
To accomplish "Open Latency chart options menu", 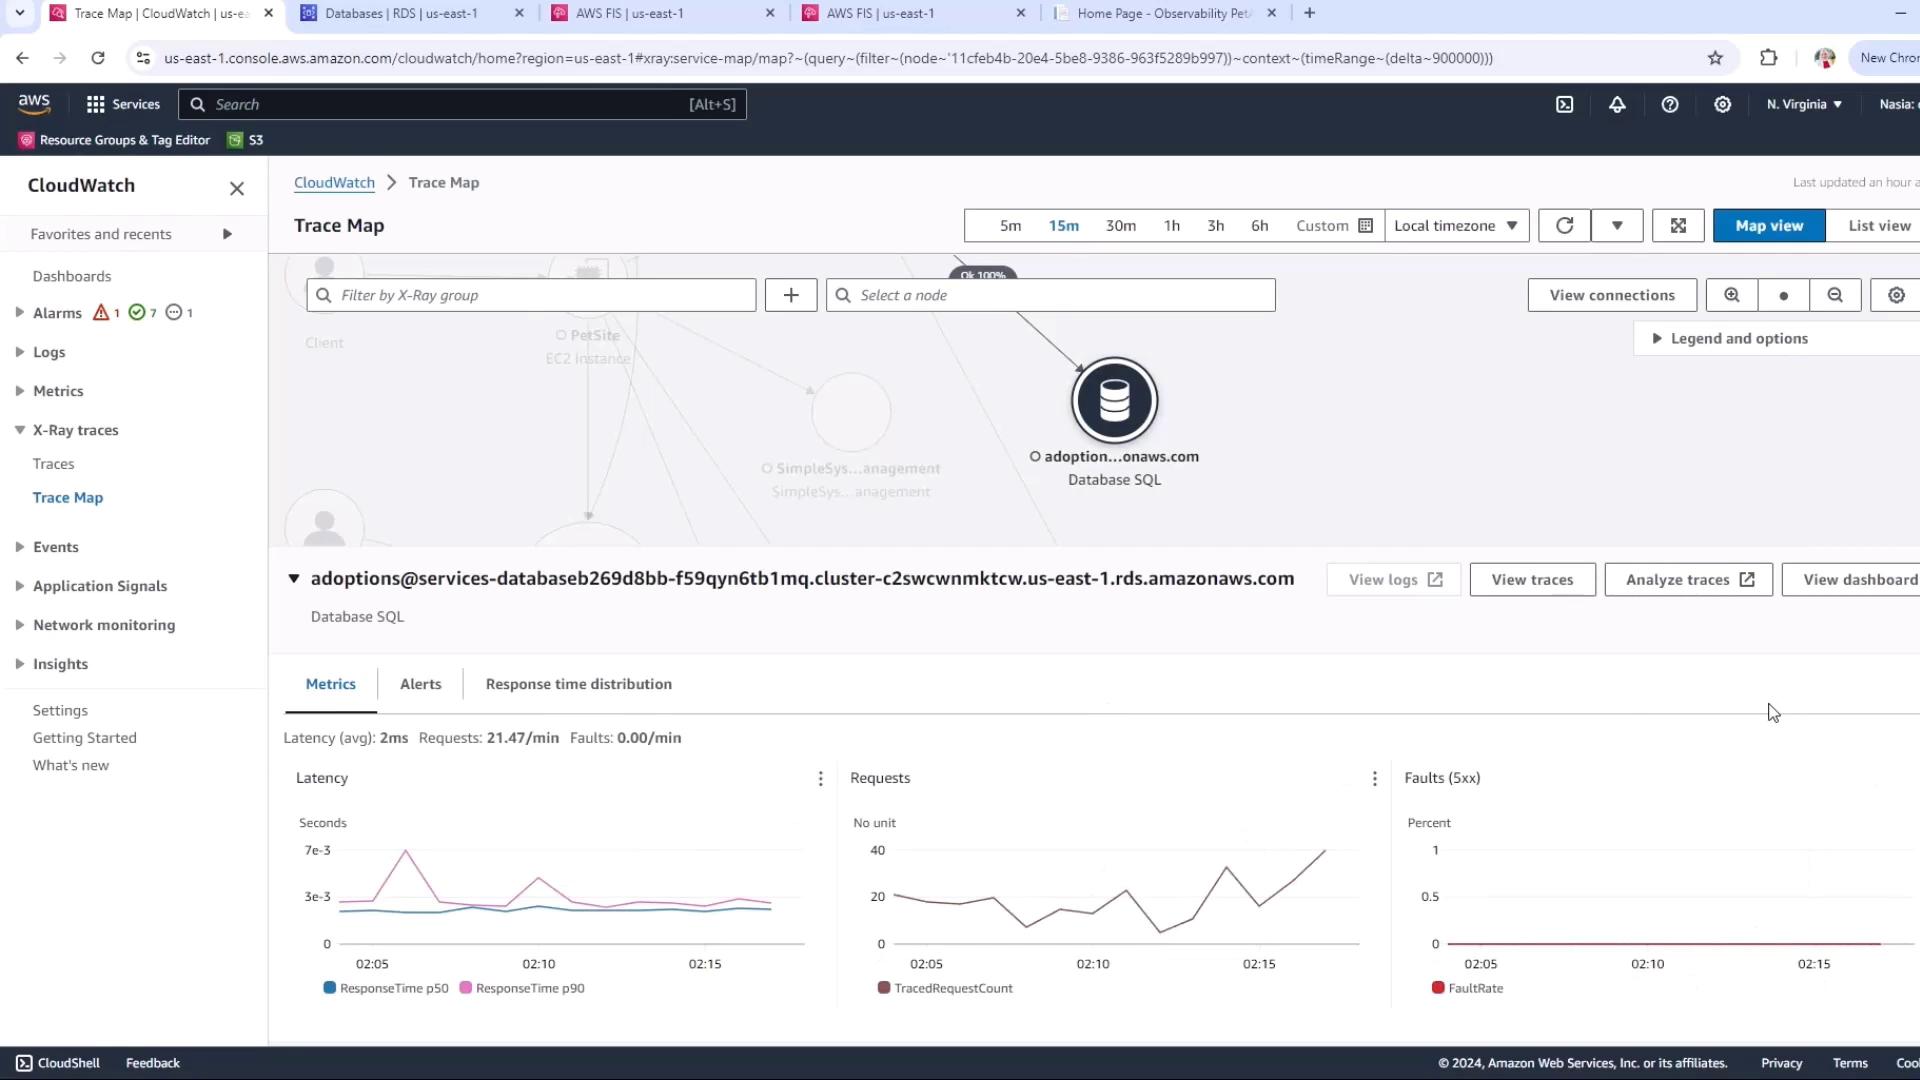I will point(820,779).
